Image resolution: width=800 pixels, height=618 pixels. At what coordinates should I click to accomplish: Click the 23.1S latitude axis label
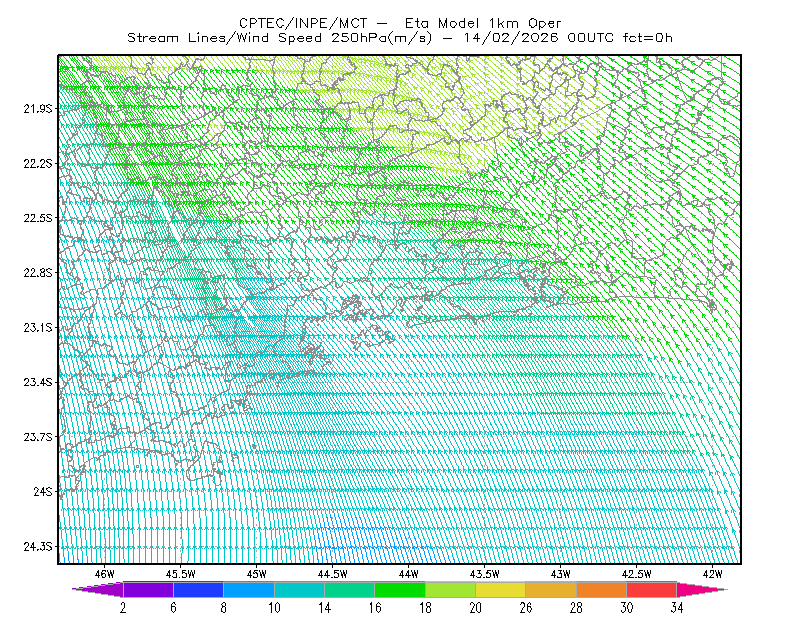38,327
